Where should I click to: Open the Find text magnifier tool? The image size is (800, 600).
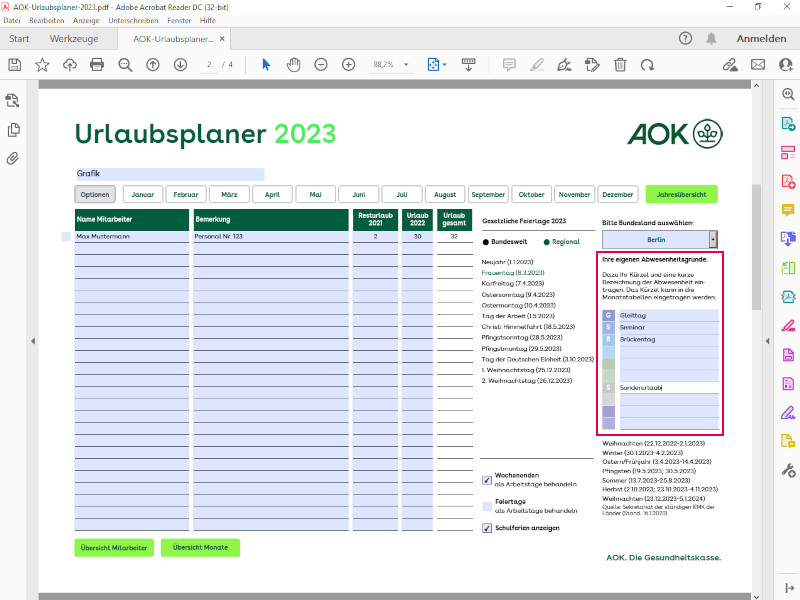[x=125, y=65]
